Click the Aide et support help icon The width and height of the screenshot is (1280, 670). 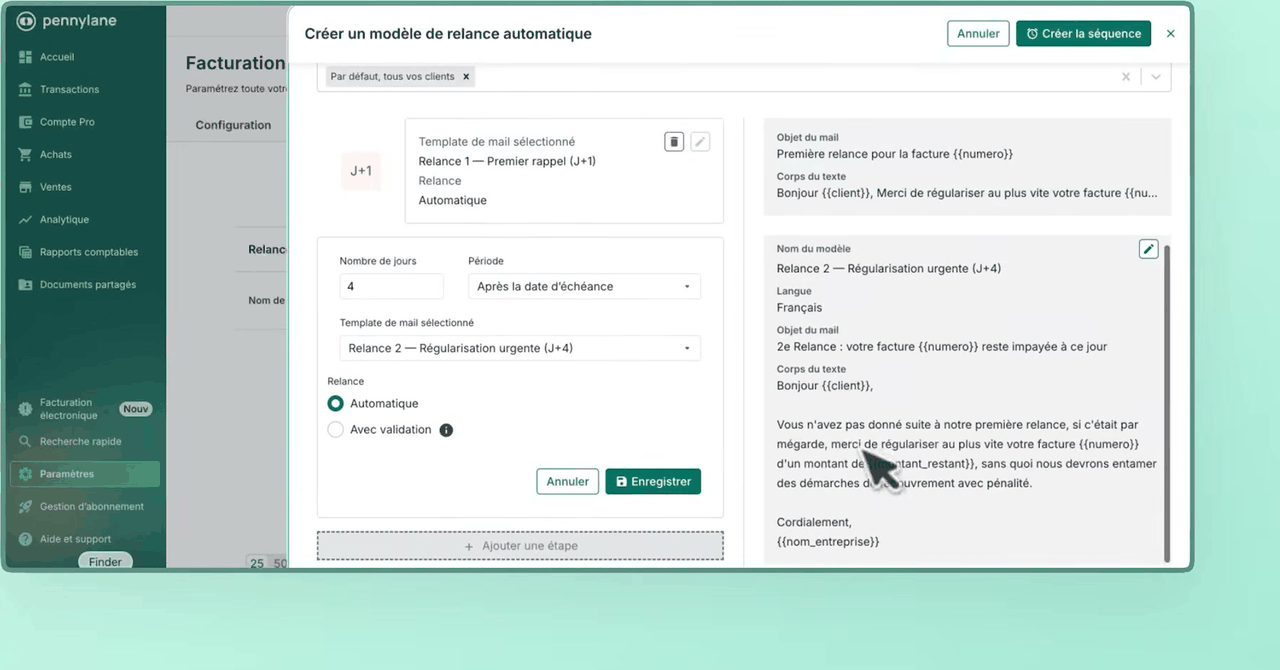[x=25, y=539]
